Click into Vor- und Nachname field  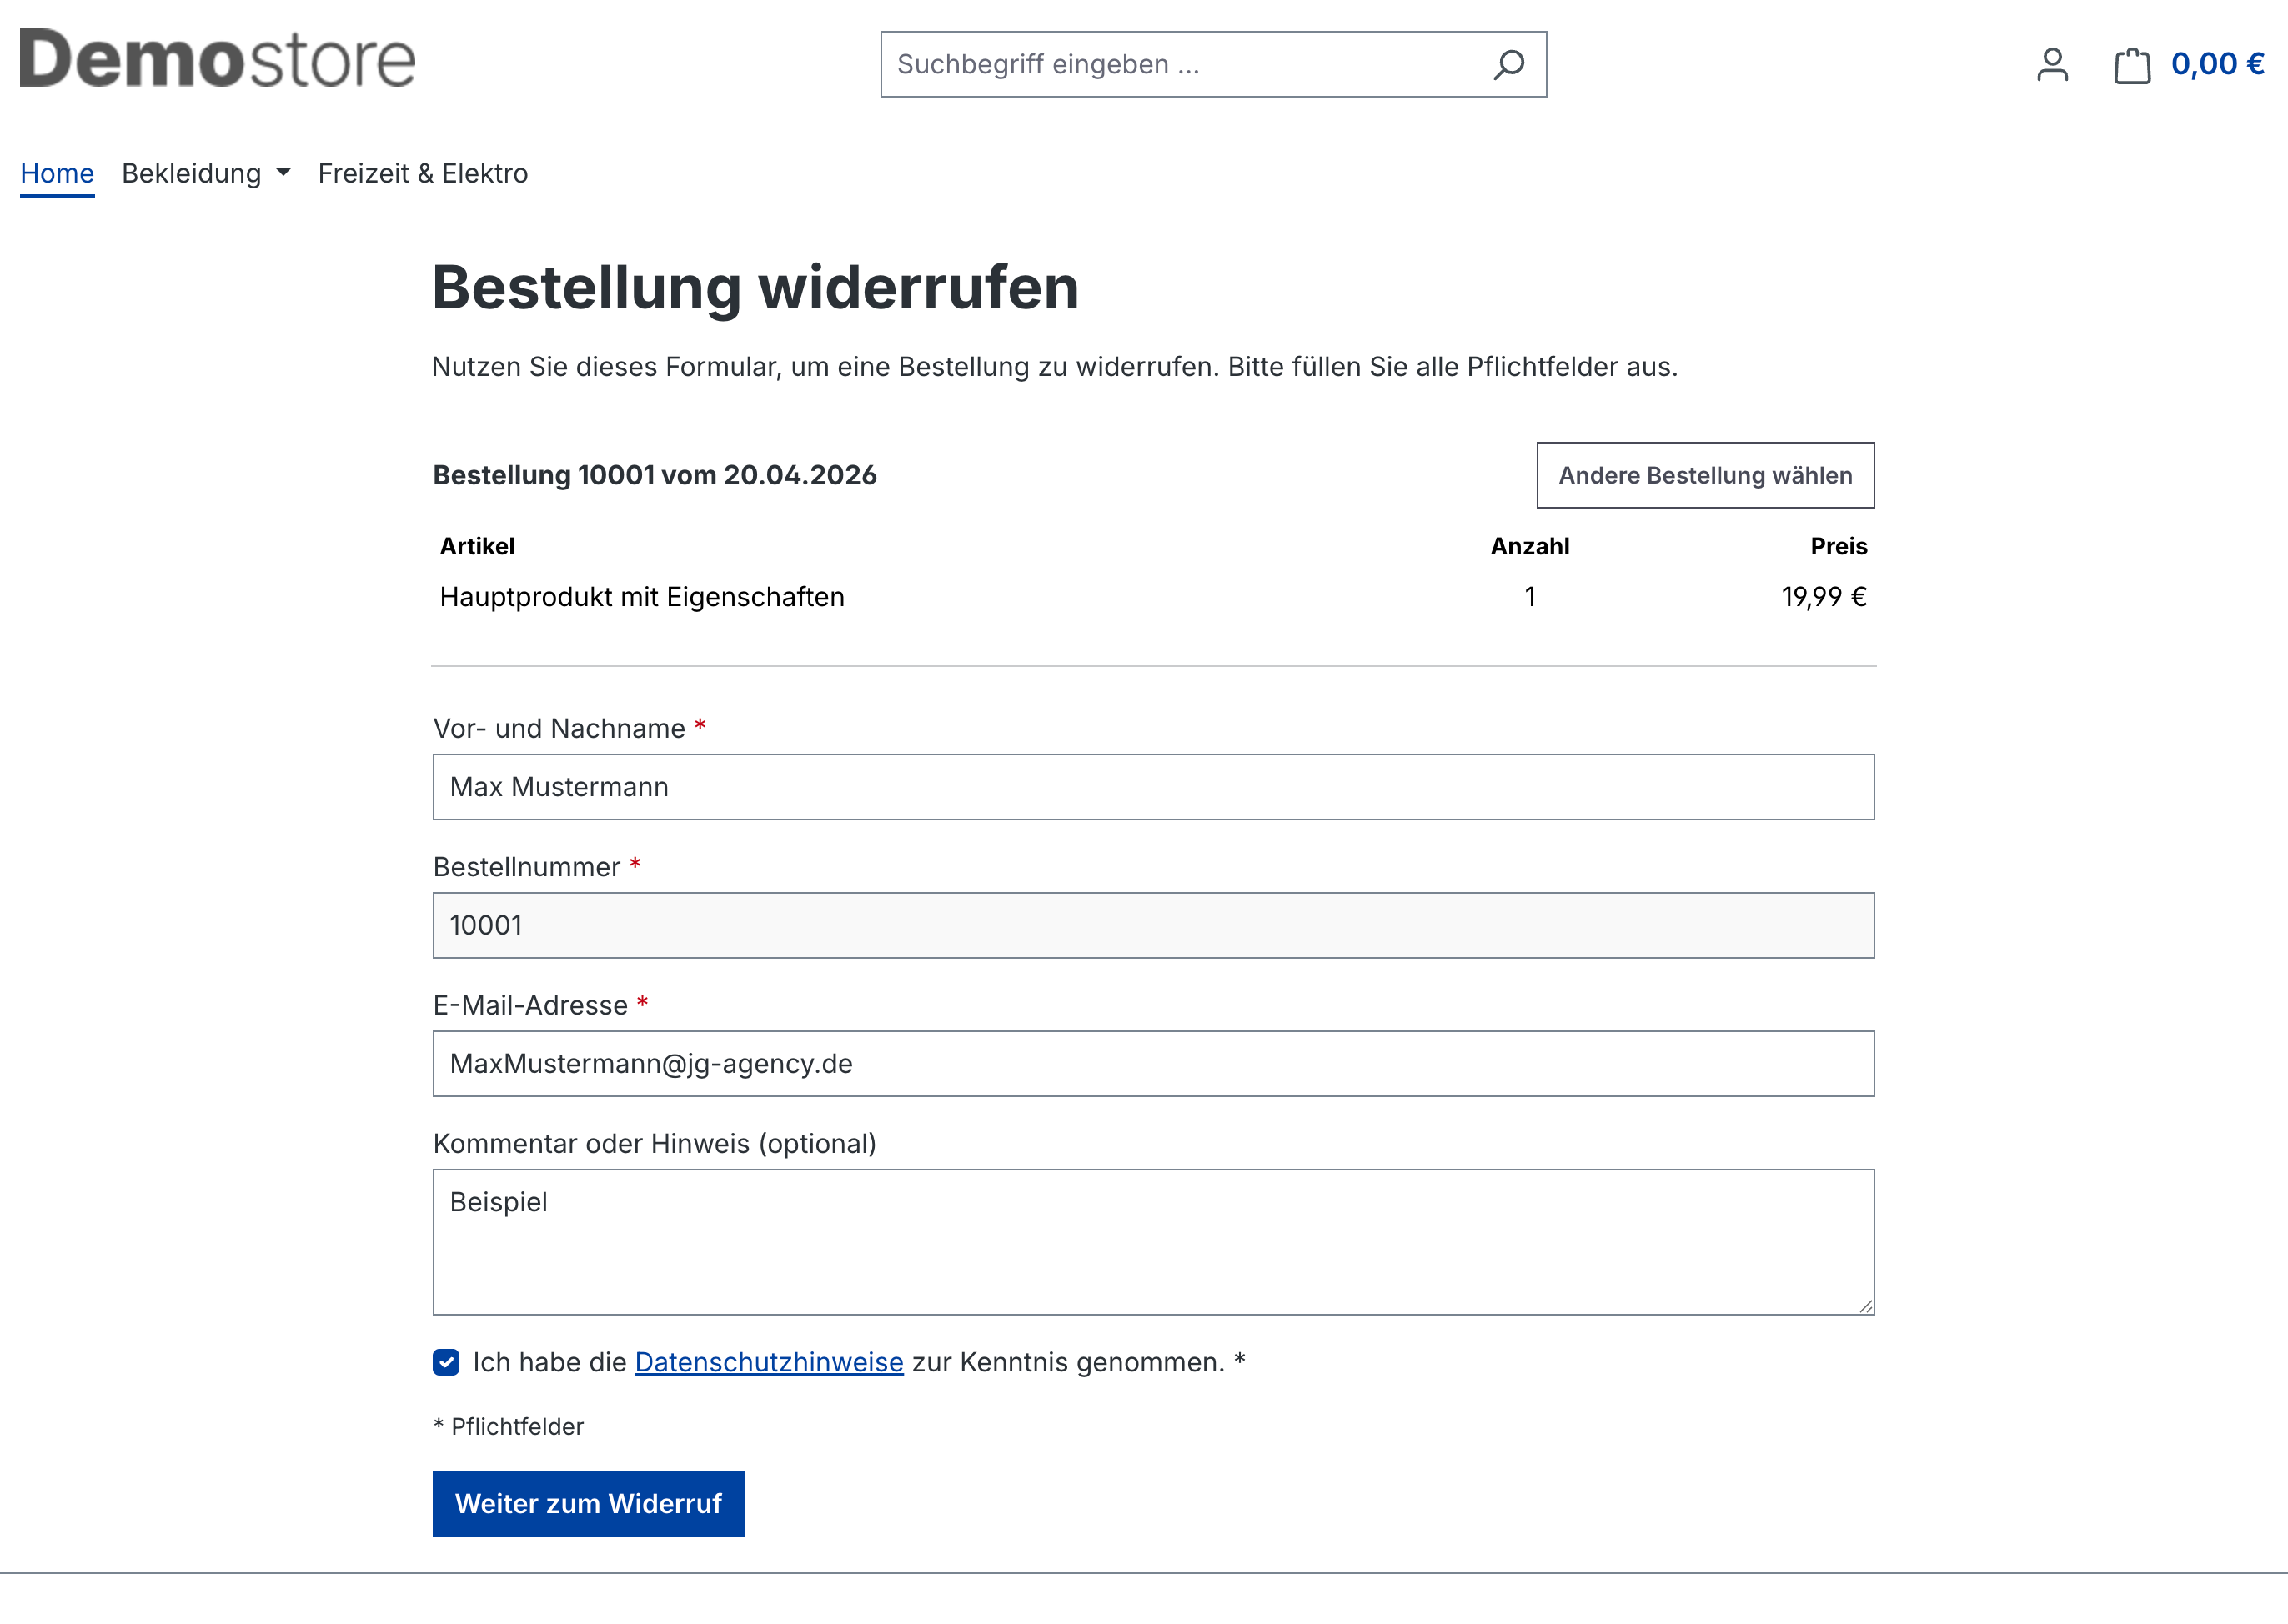point(1152,787)
